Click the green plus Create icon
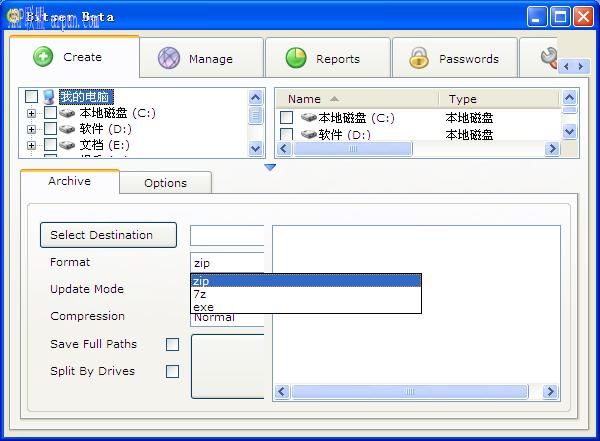Viewport: 600px width, 441px height. point(43,57)
